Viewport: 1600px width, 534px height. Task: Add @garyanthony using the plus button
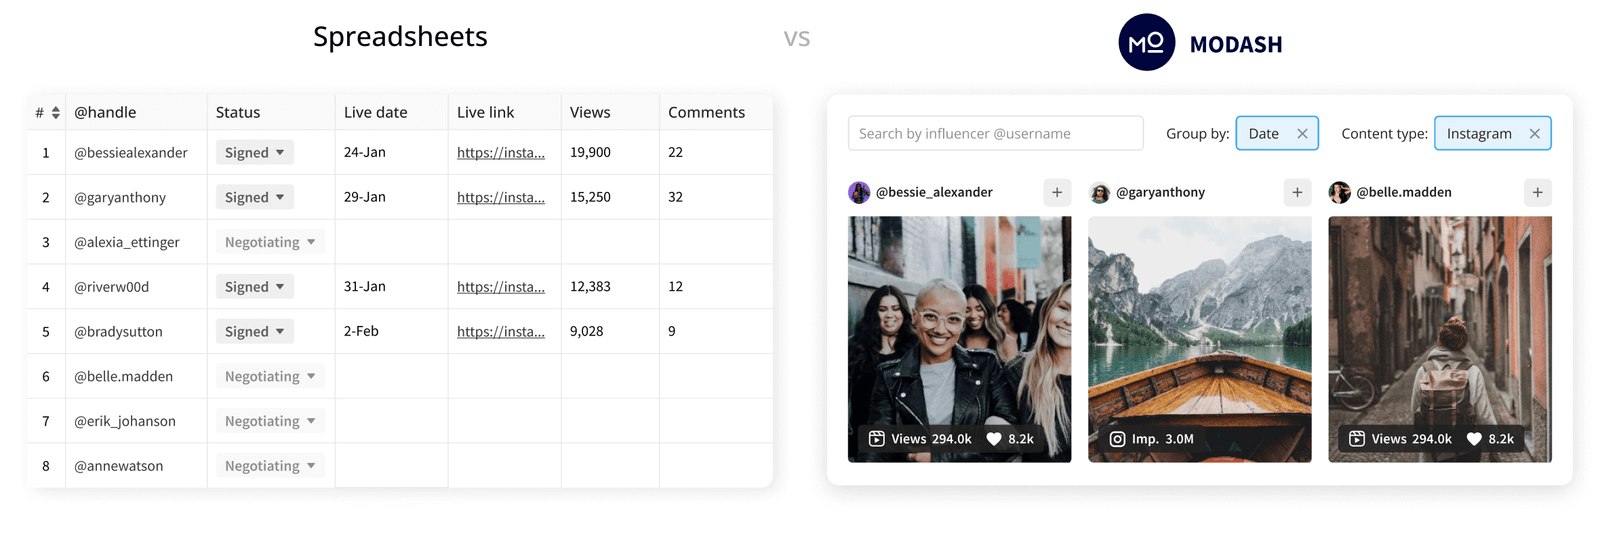click(x=1297, y=192)
